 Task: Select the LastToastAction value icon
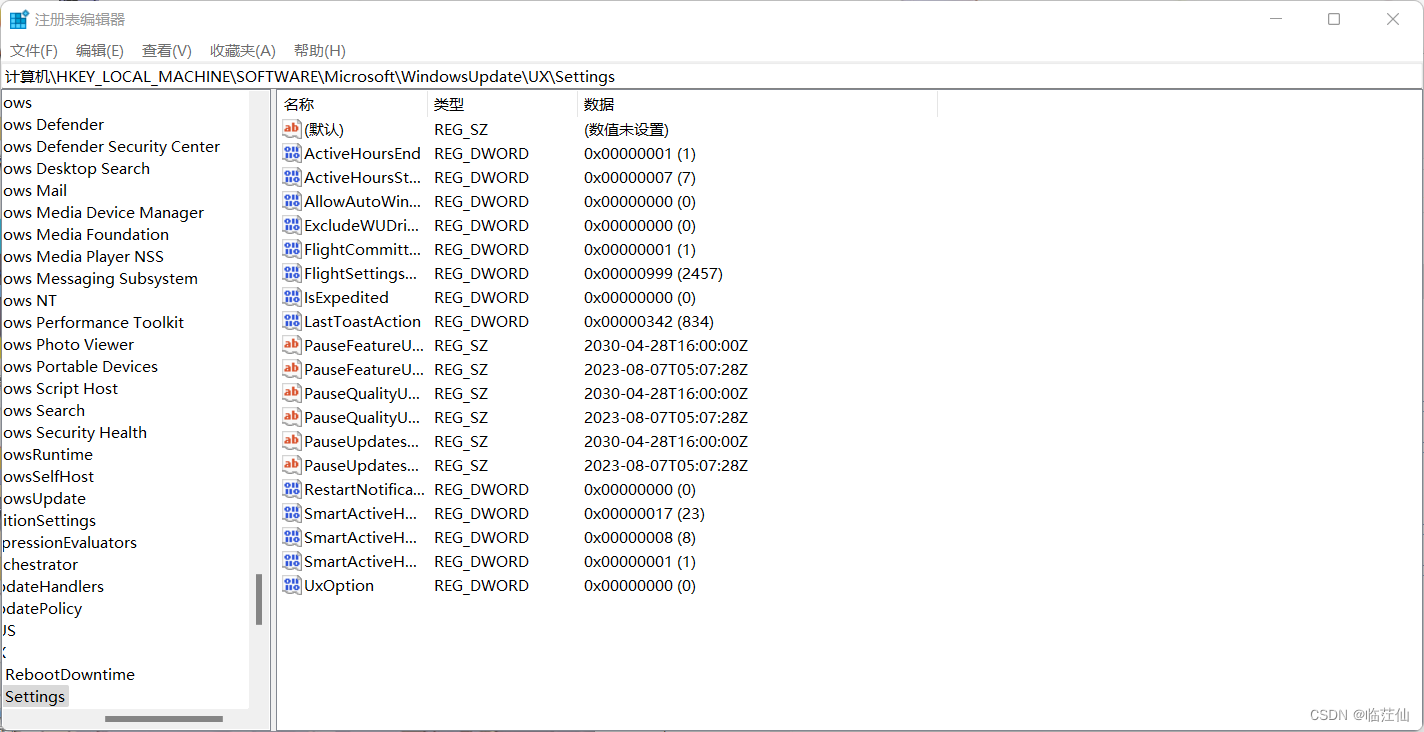[x=292, y=321]
